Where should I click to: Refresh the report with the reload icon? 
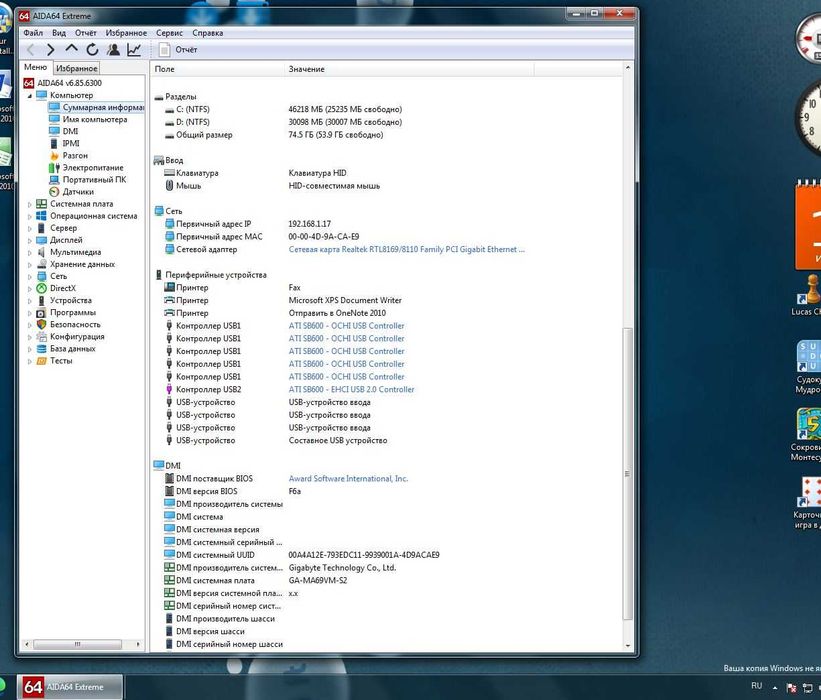click(92, 50)
